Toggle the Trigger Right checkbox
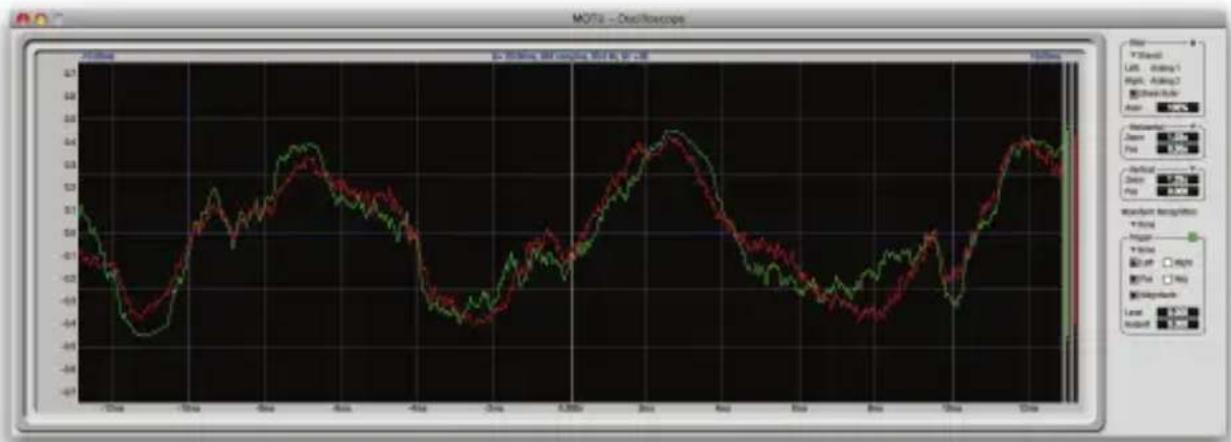The height and width of the screenshot is (442, 1231). click(x=1168, y=262)
